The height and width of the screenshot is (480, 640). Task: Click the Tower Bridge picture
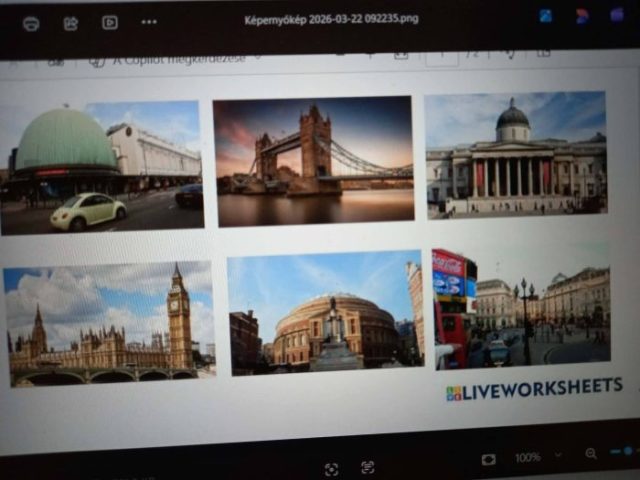point(314,161)
